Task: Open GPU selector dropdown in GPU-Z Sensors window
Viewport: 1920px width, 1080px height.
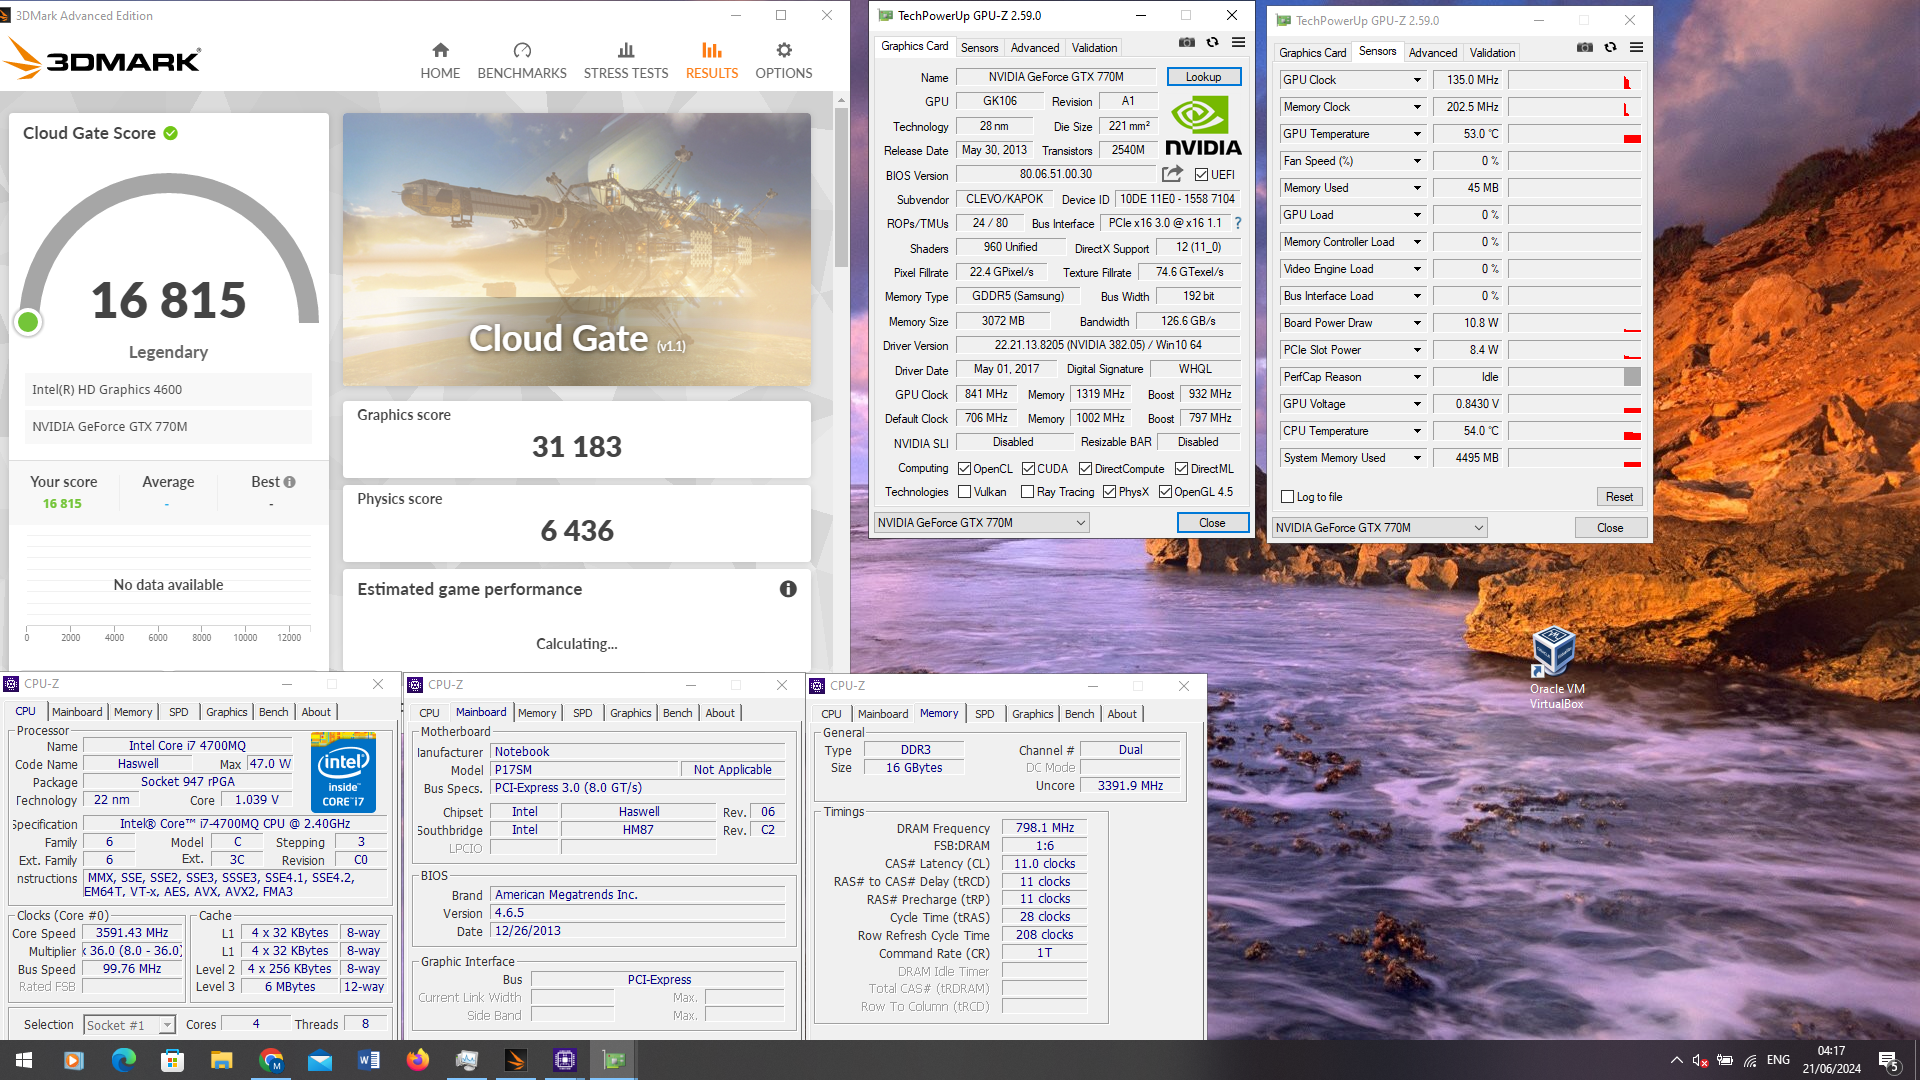Action: pyautogui.click(x=1379, y=528)
